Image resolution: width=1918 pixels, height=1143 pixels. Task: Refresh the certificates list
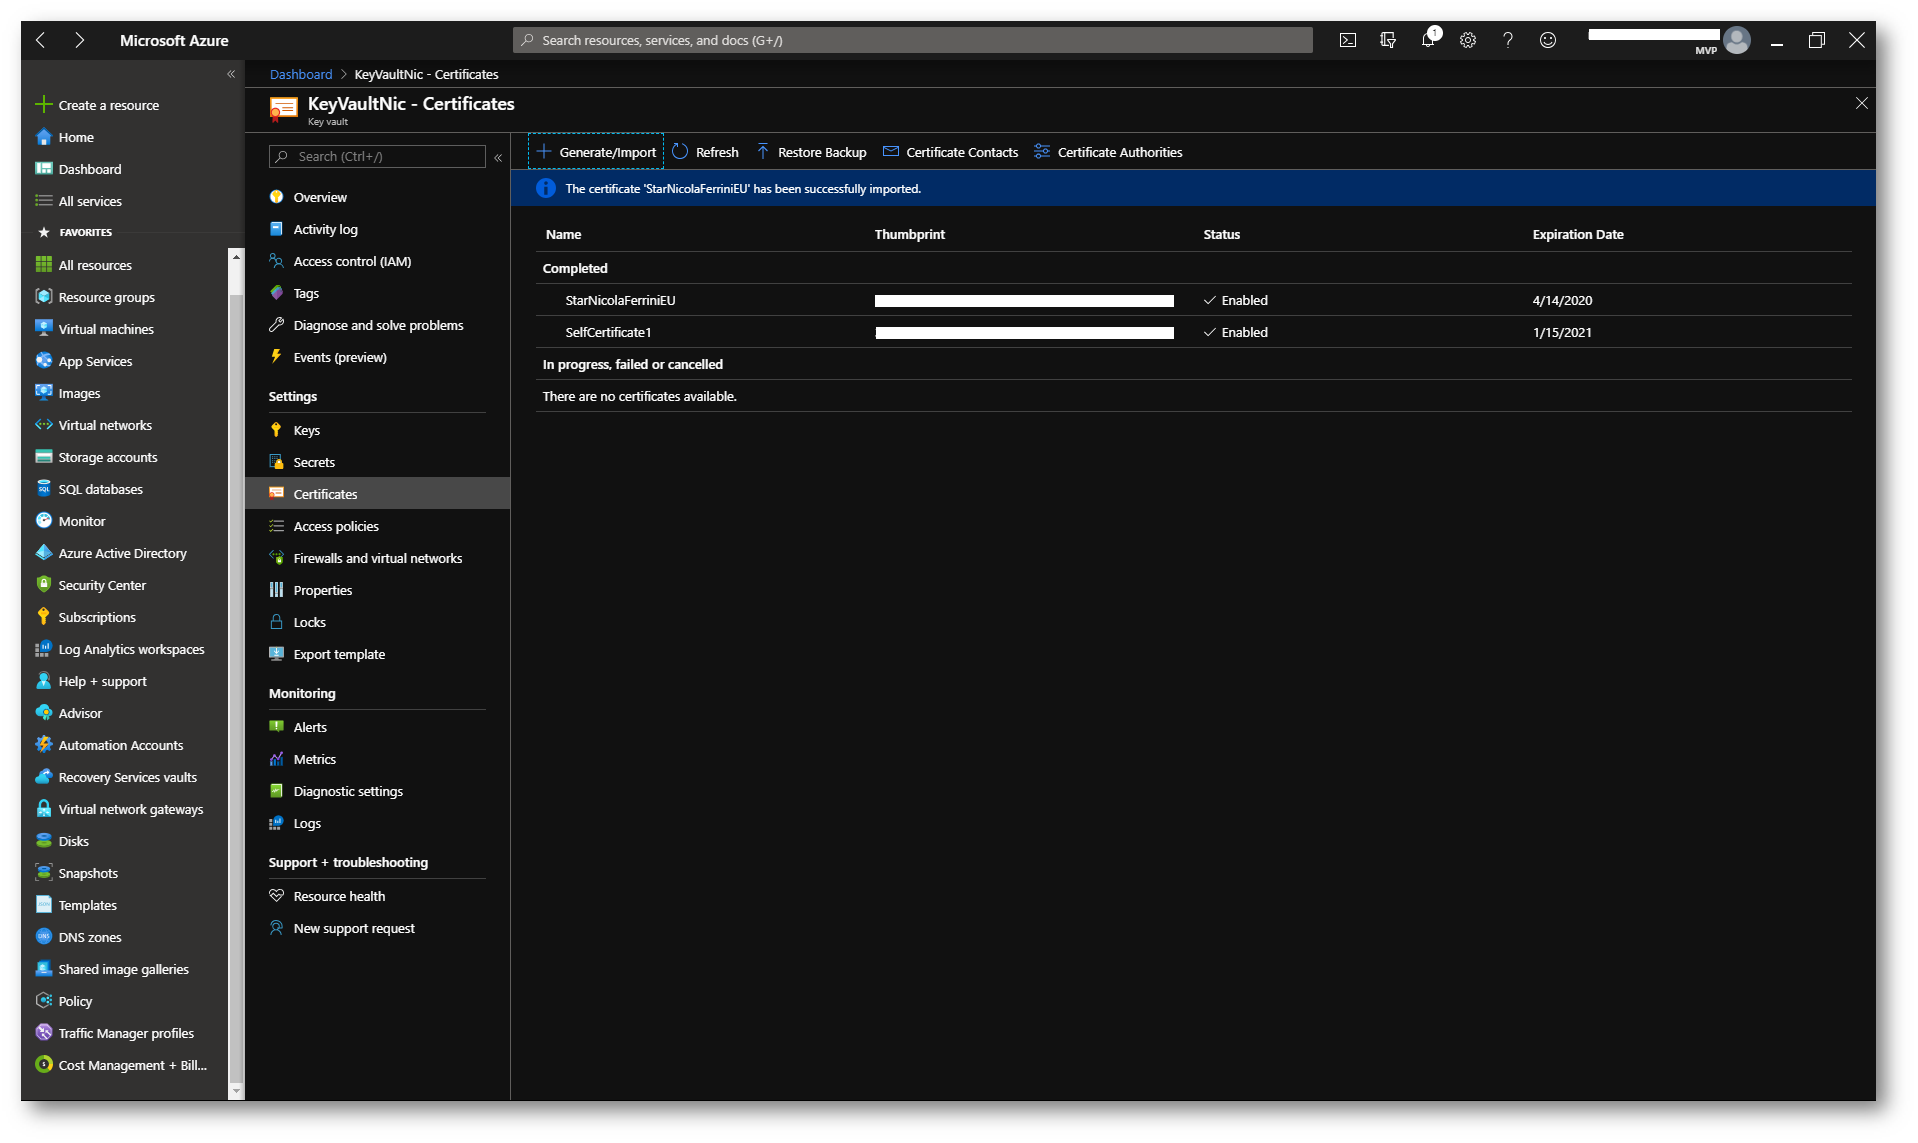(x=706, y=152)
